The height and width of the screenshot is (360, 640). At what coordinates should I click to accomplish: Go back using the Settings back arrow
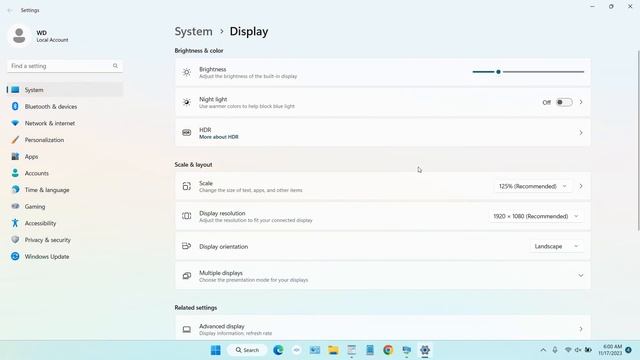(10, 10)
